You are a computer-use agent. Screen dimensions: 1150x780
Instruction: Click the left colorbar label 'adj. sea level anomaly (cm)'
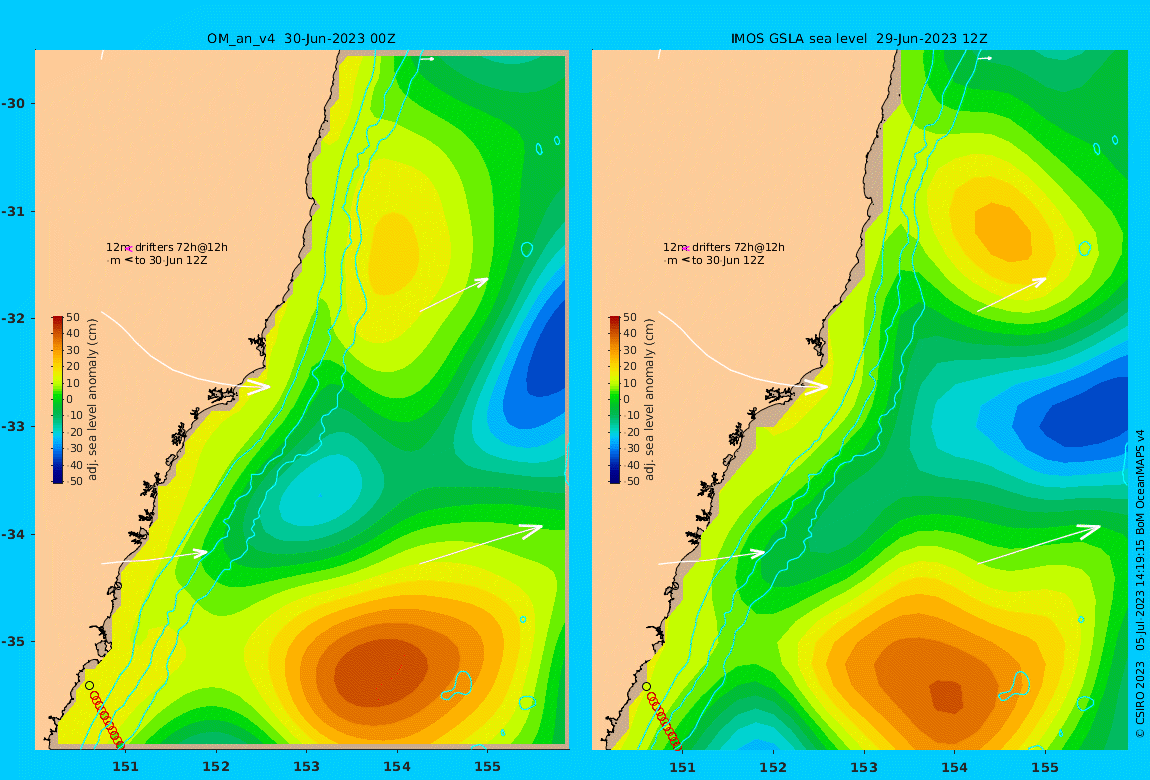pyautogui.click(x=92, y=400)
